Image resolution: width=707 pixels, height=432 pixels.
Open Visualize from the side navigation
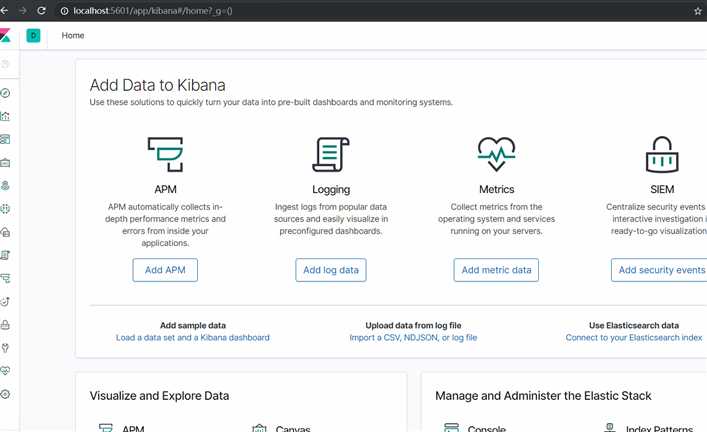point(5,116)
